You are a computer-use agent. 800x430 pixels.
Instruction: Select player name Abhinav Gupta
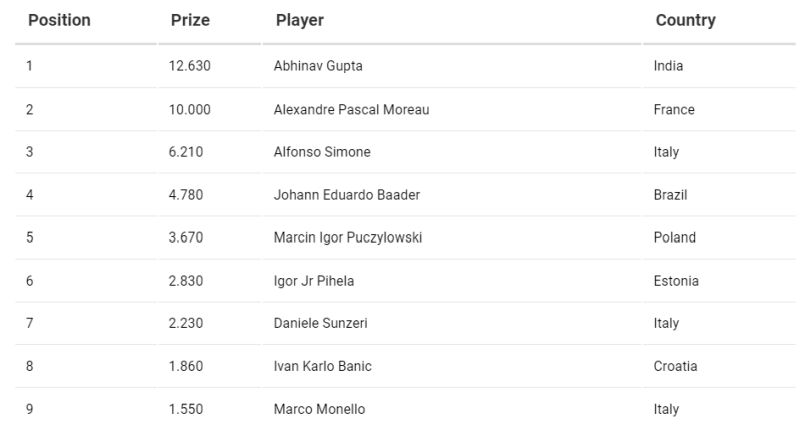pyautogui.click(x=318, y=66)
